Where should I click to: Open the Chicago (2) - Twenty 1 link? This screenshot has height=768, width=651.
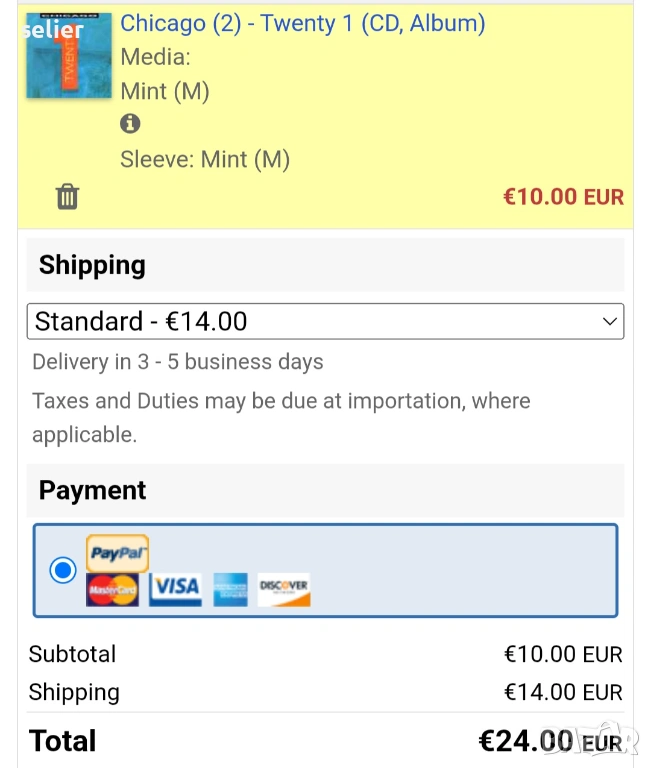tap(302, 23)
